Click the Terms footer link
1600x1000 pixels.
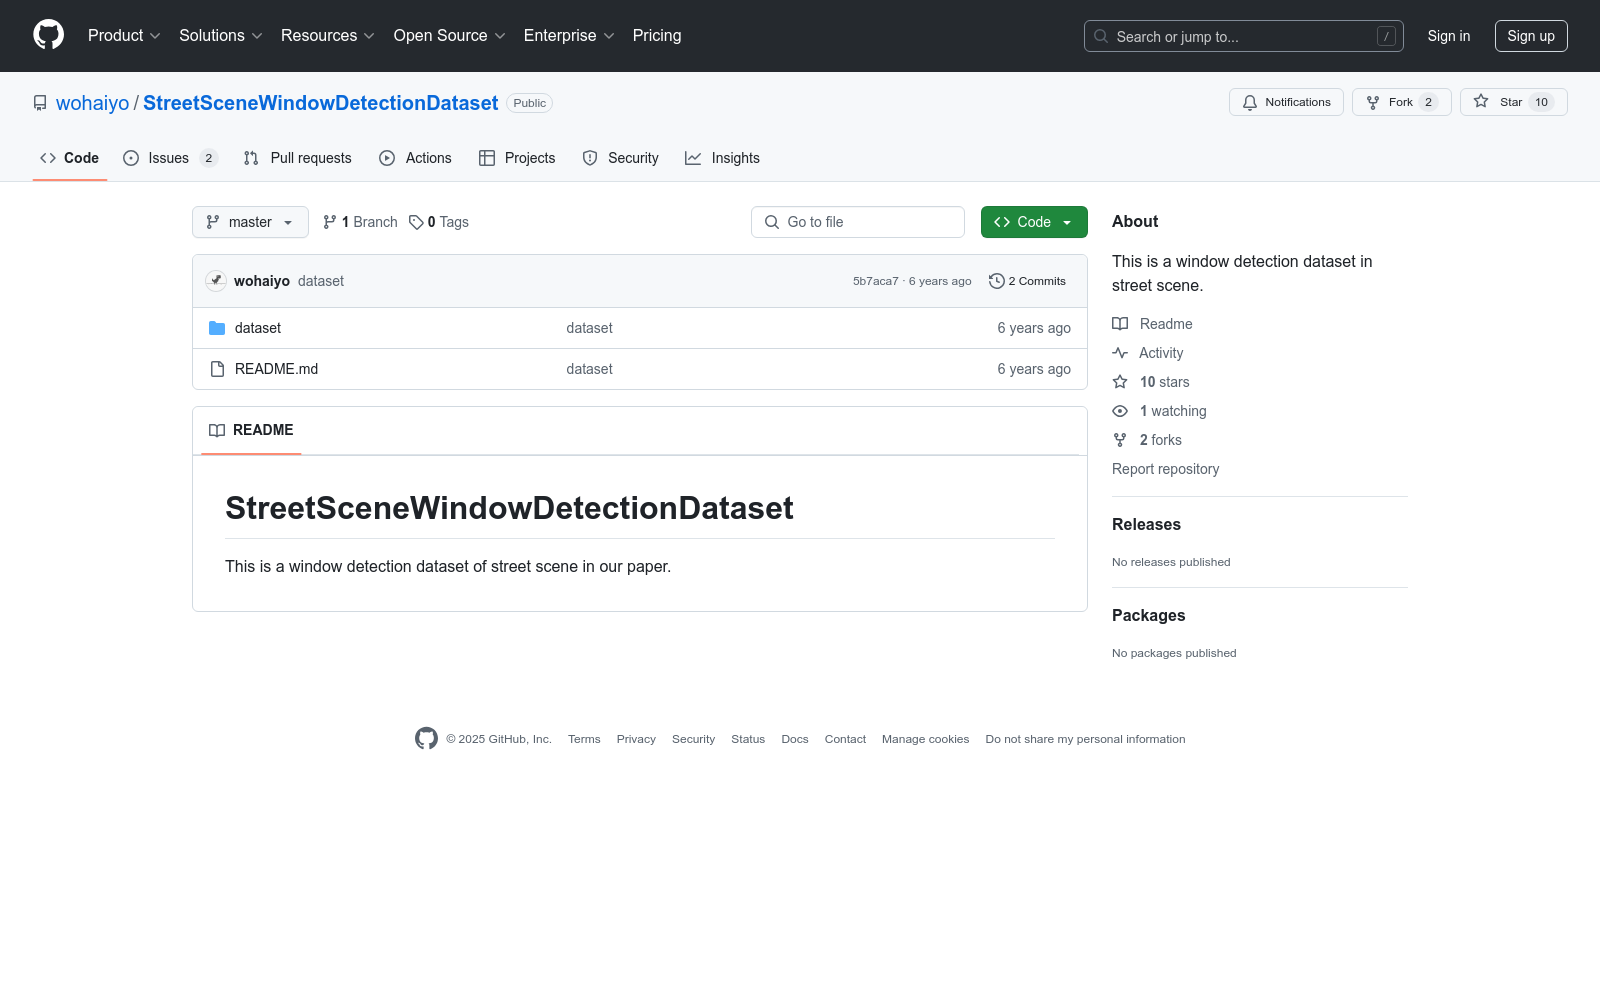[x=584, y=739]
